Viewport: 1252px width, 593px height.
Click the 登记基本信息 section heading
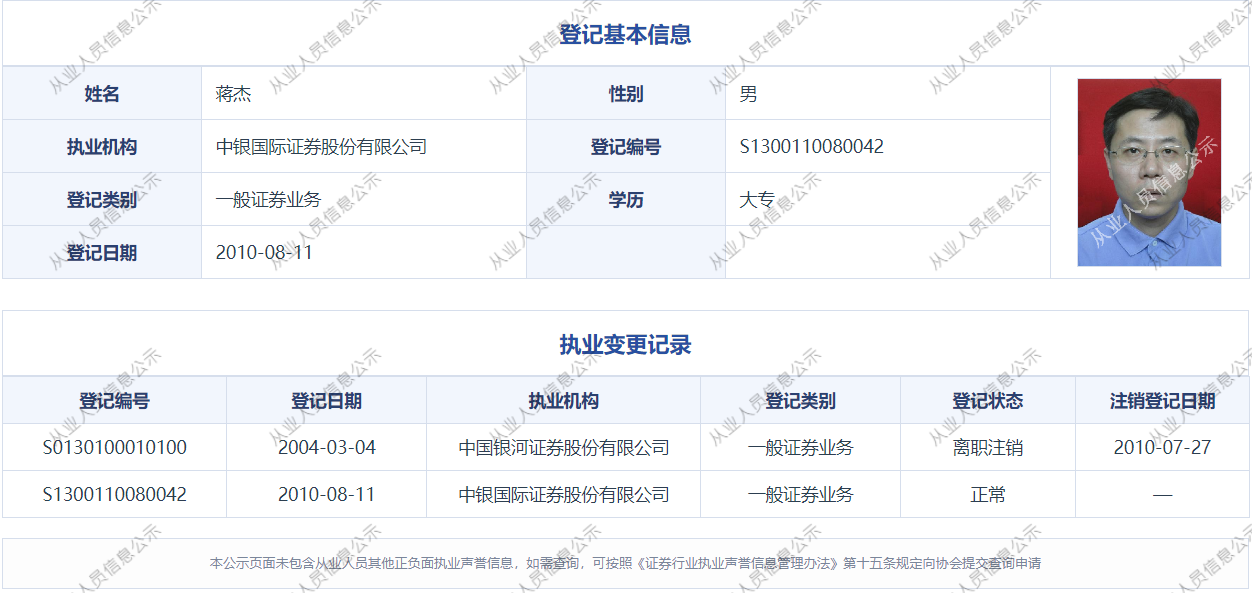coord(625,35)
